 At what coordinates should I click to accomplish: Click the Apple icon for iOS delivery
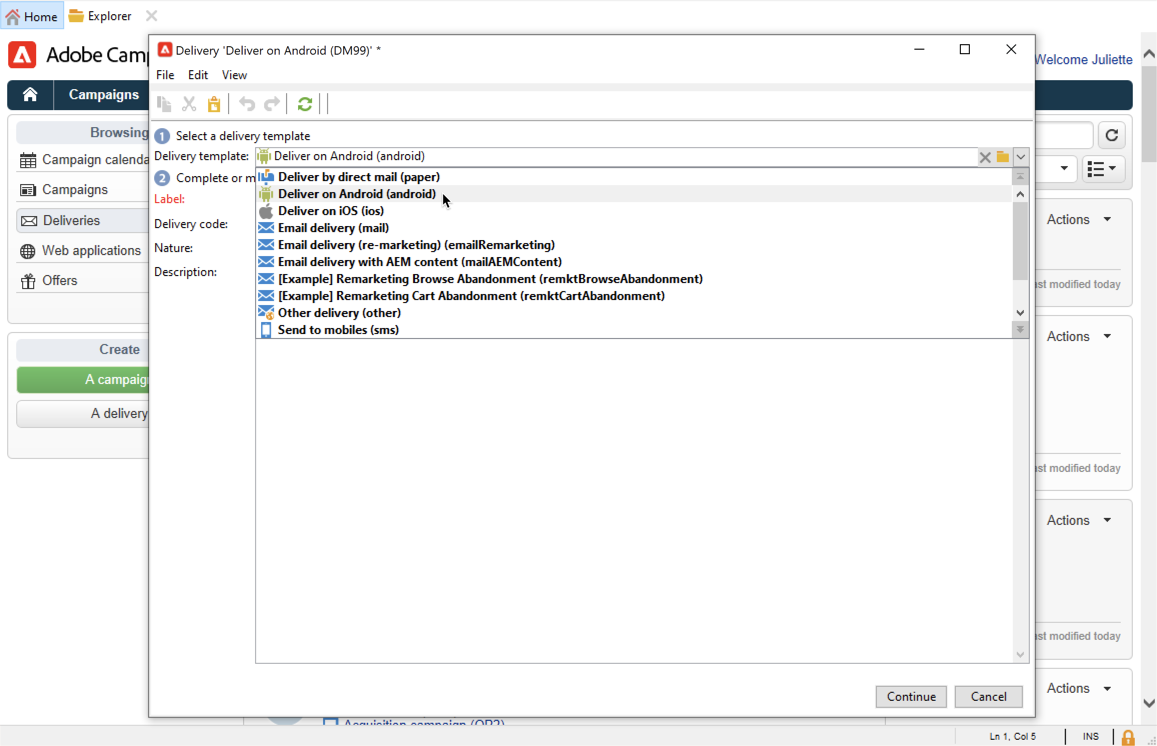point(266,211)
